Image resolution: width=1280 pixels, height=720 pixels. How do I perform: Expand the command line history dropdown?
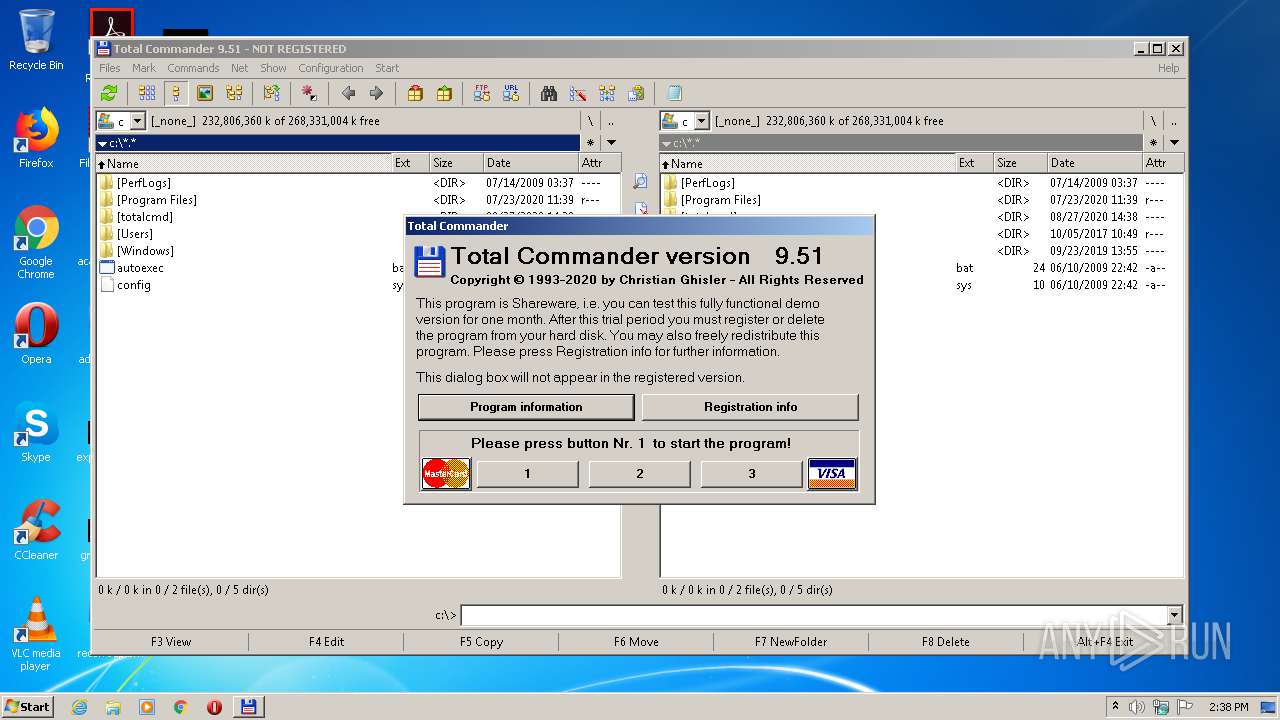tap(1174, 615)
